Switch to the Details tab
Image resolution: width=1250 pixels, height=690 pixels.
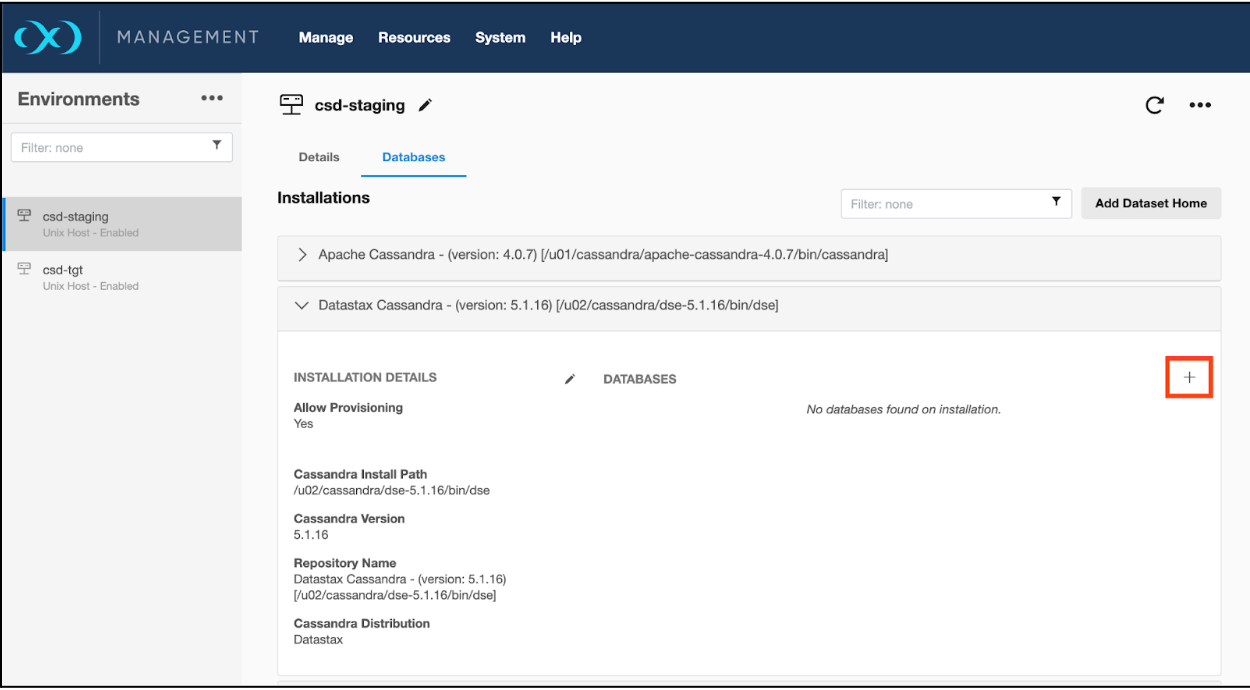[319, 157]
